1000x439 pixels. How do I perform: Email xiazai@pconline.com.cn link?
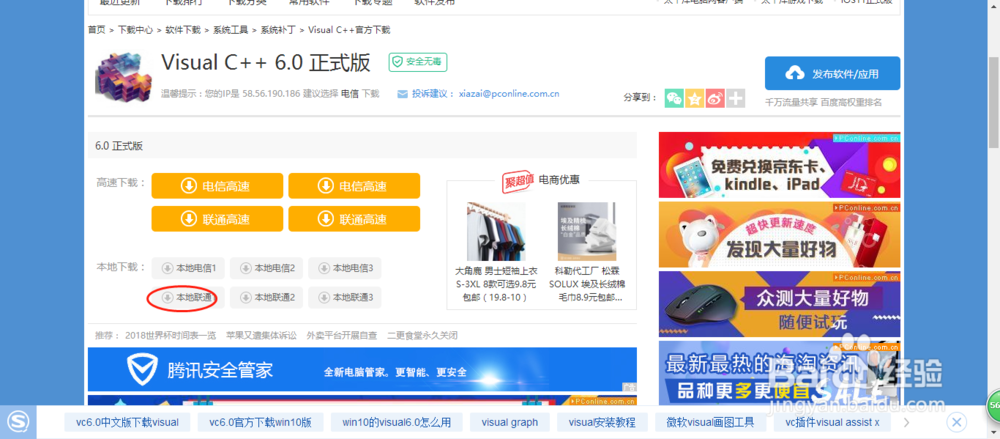509,94
